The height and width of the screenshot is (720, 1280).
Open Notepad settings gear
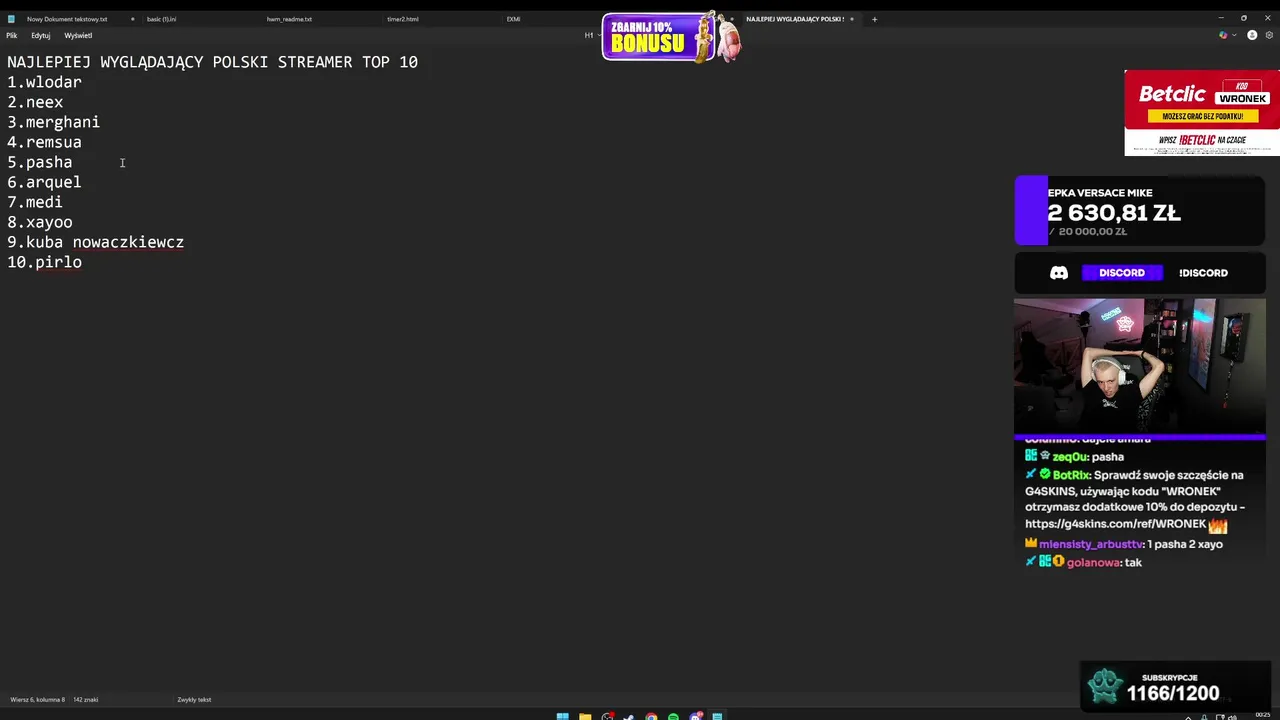1269,35
